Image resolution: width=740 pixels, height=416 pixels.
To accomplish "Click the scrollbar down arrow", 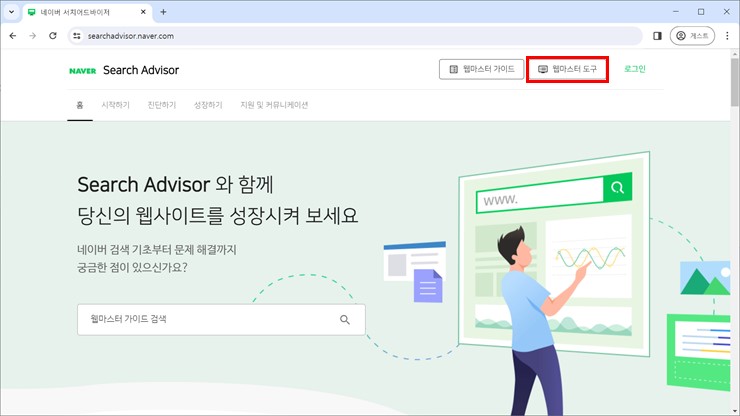I will (735, 411).
